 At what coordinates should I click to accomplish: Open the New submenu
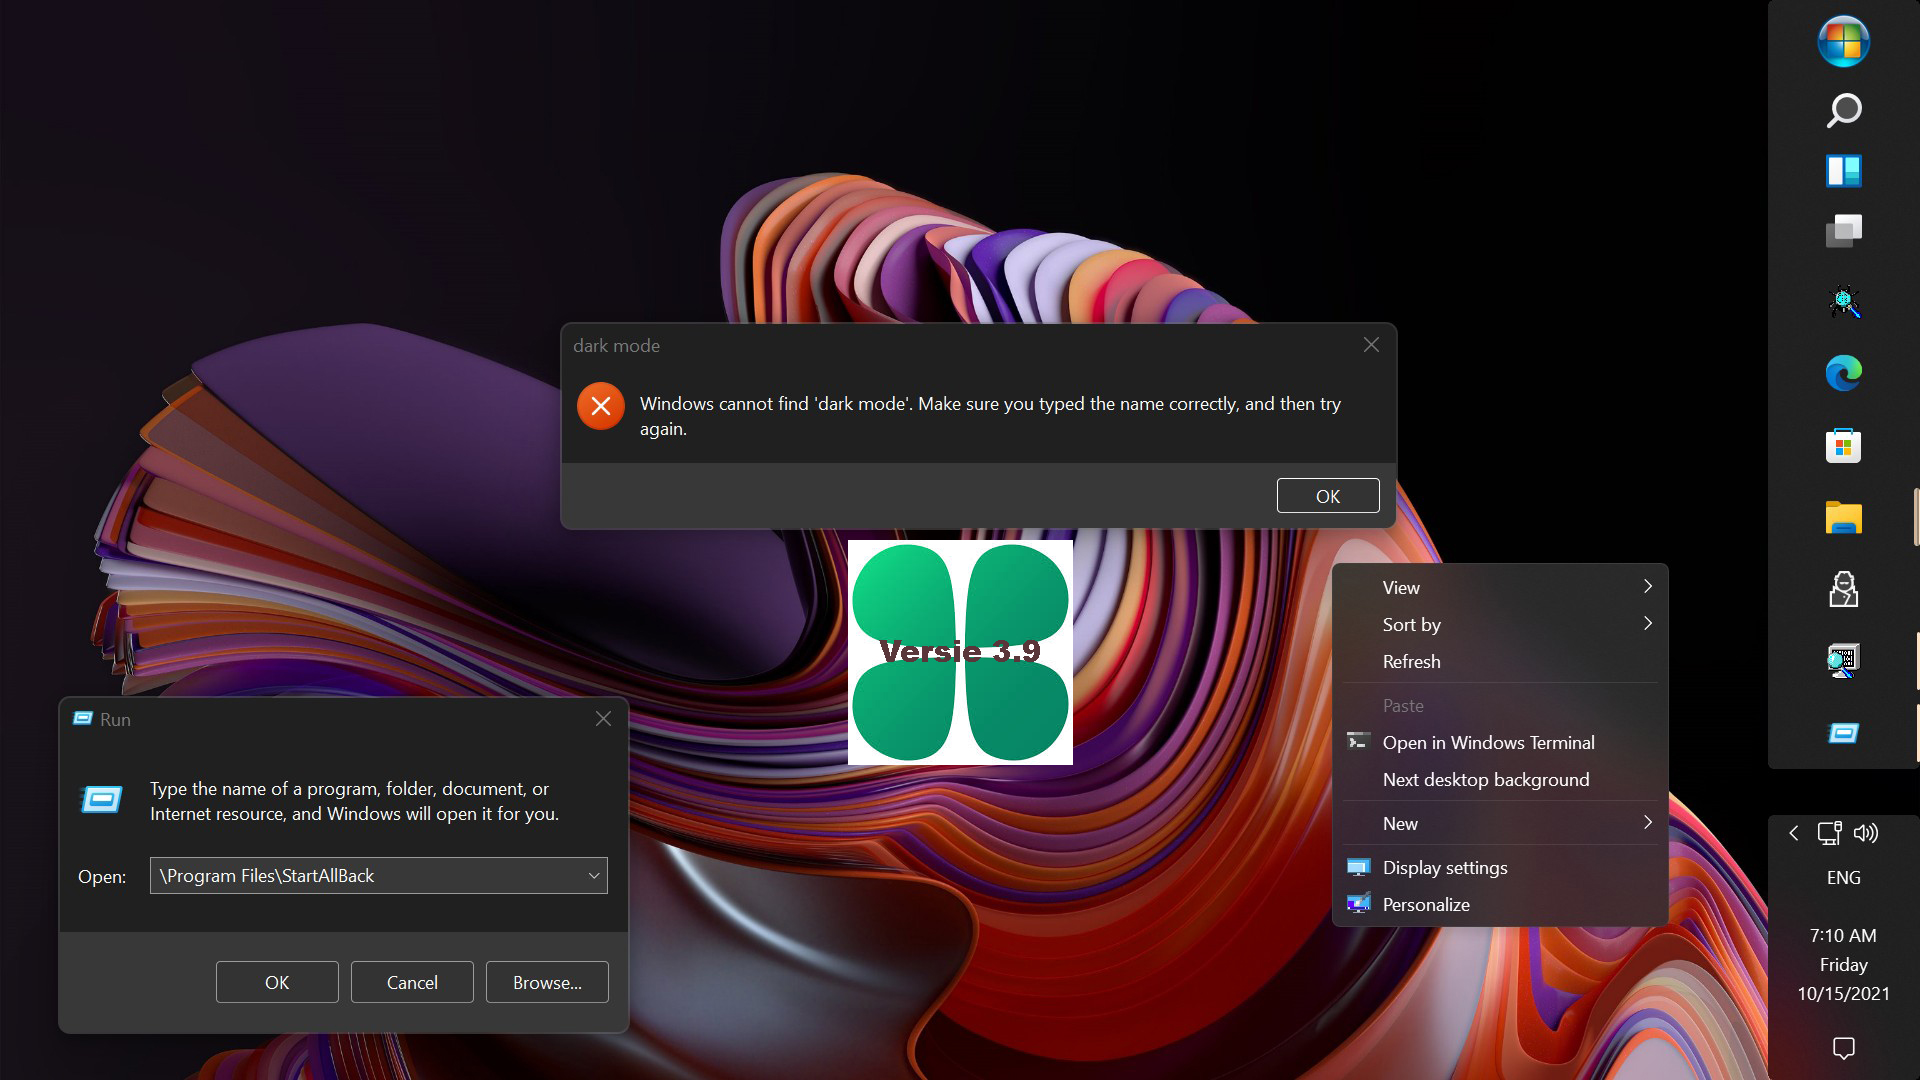click(1500, 823)
